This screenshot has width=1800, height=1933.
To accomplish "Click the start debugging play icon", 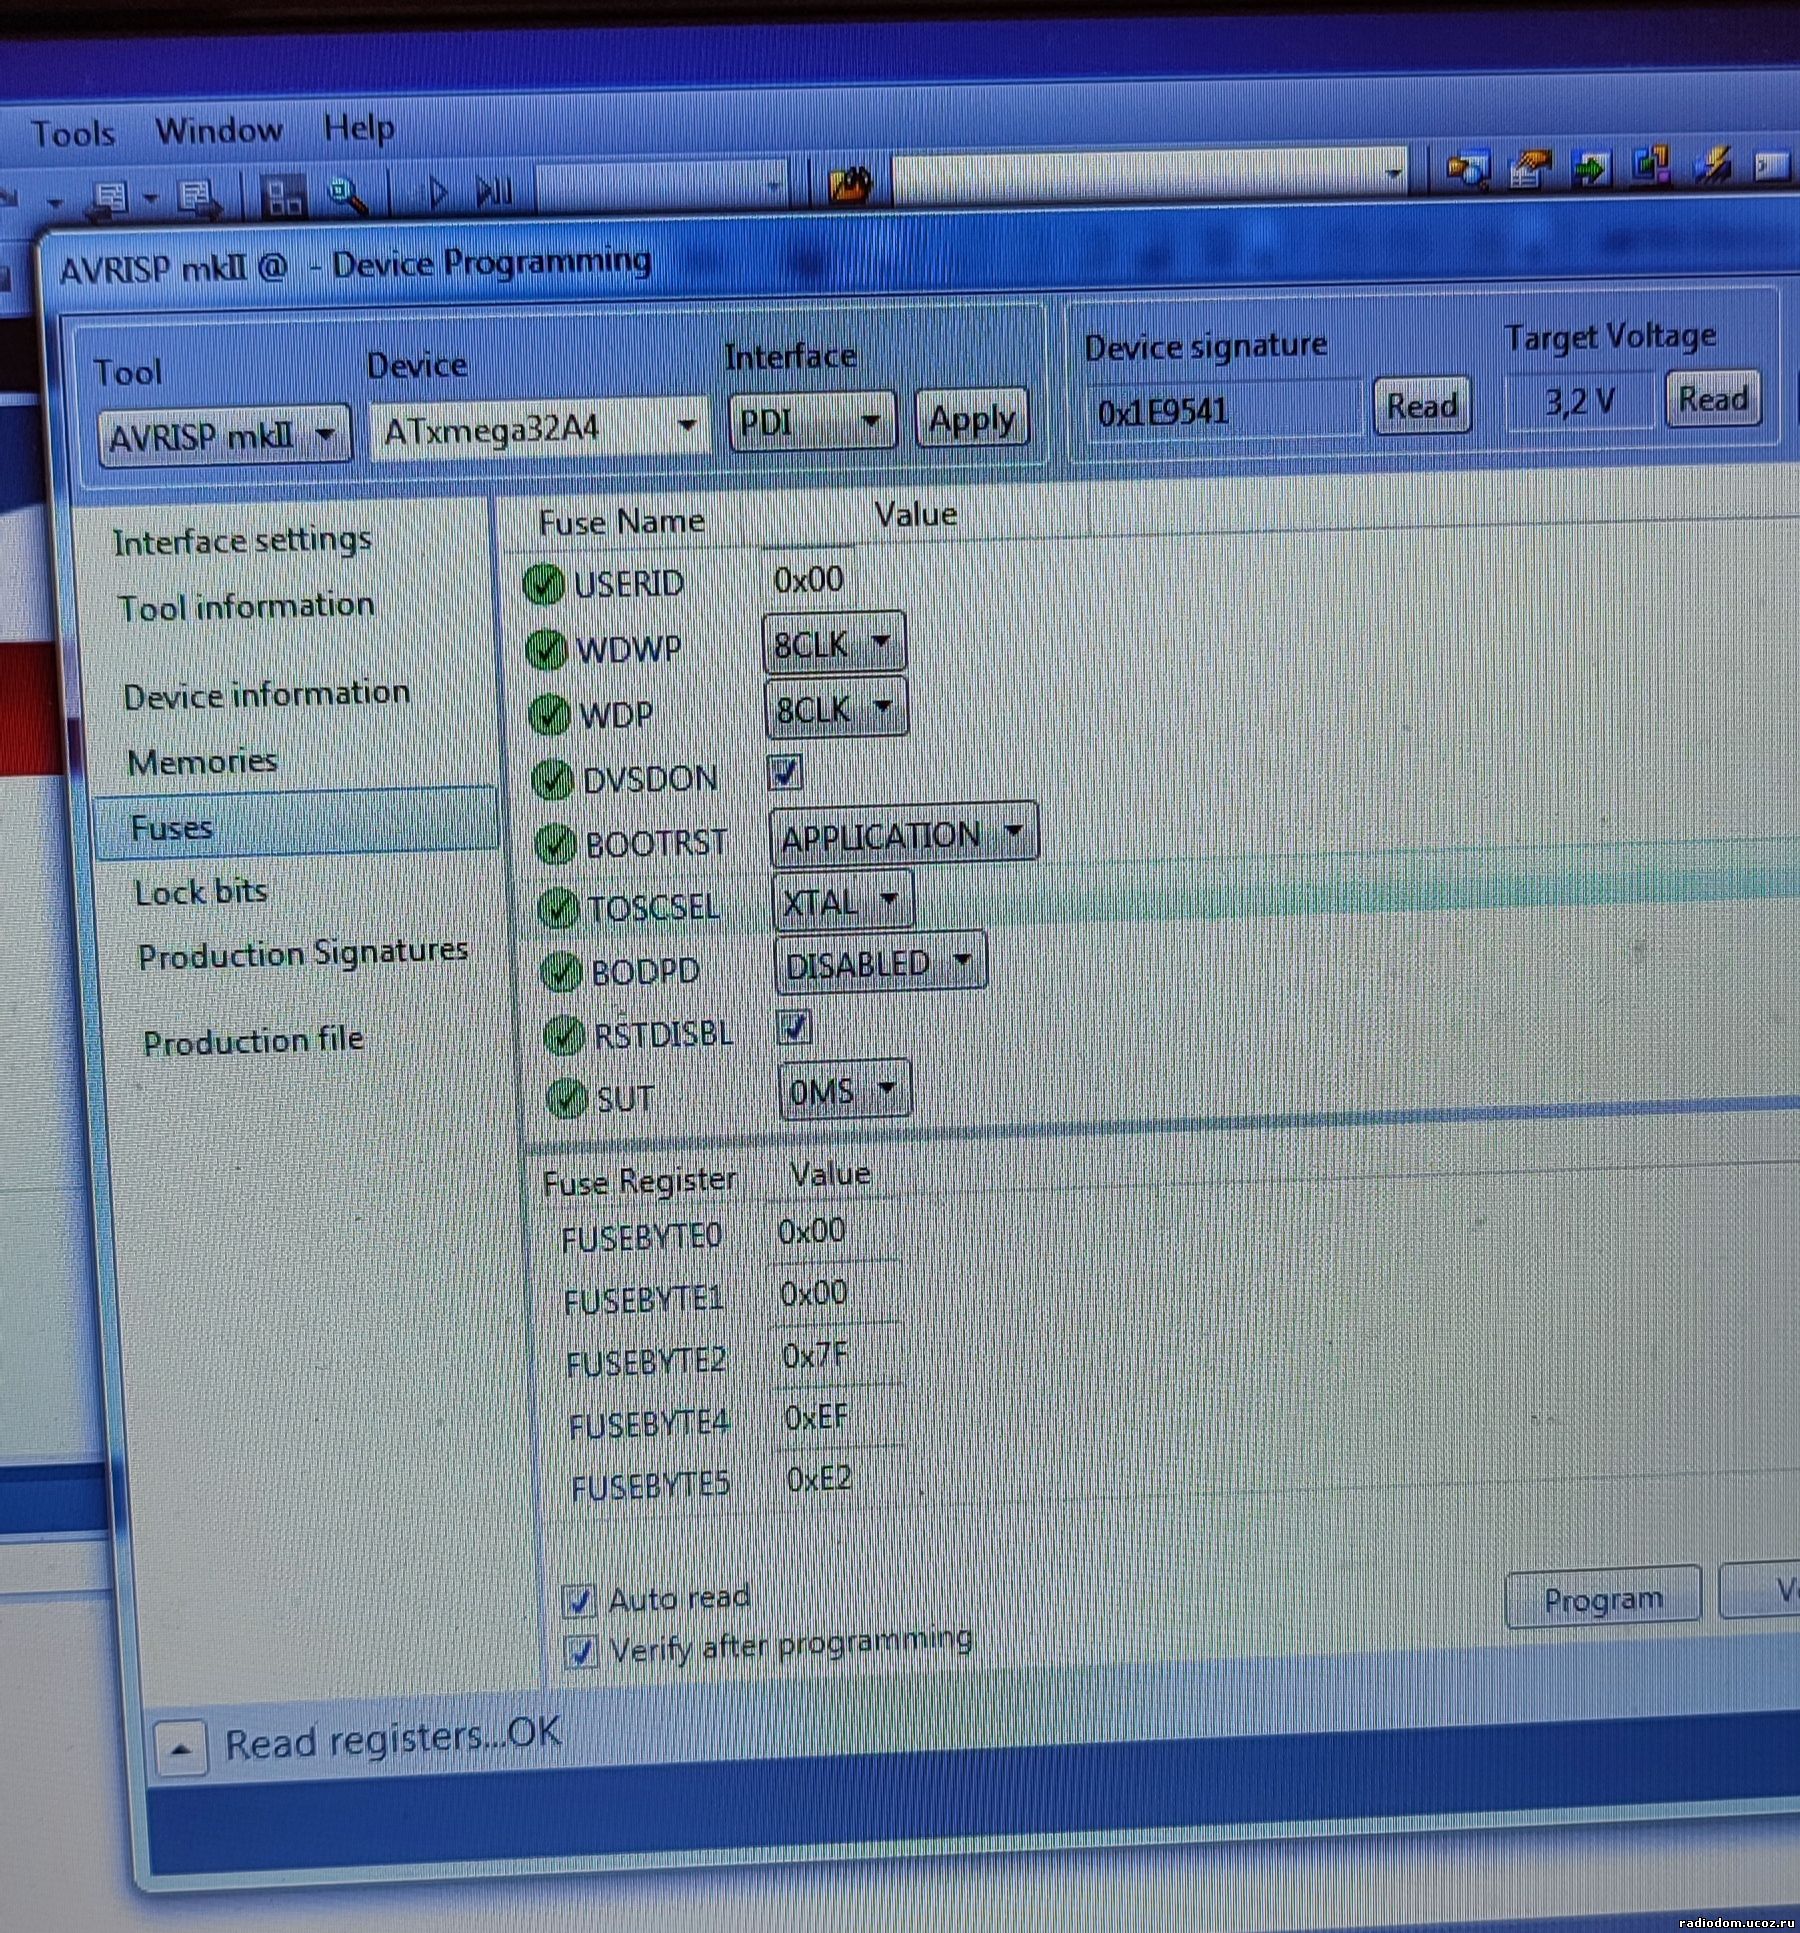I will (x=437, y=191).
